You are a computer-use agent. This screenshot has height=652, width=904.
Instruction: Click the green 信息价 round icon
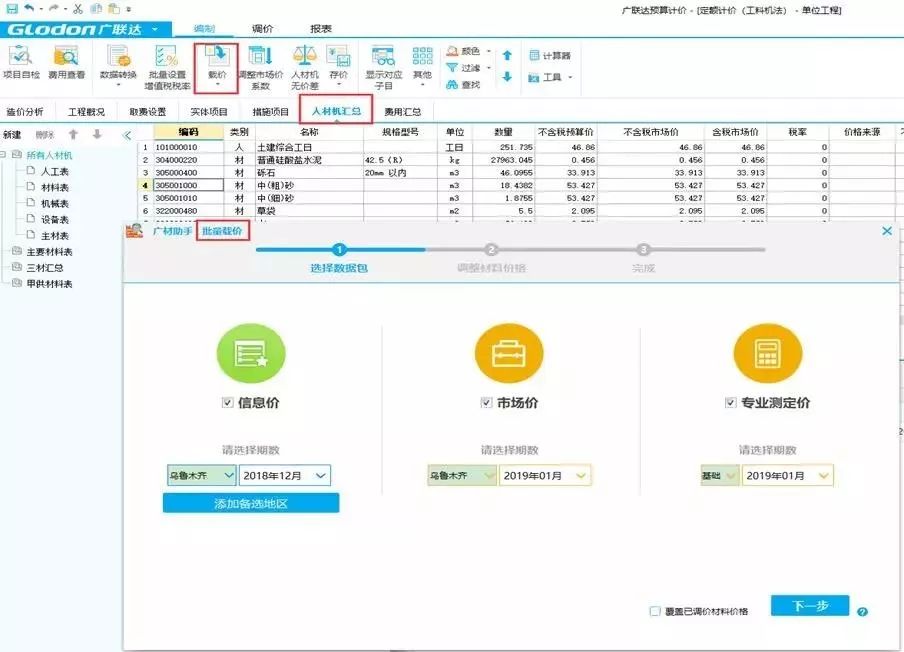pos(251,353)
